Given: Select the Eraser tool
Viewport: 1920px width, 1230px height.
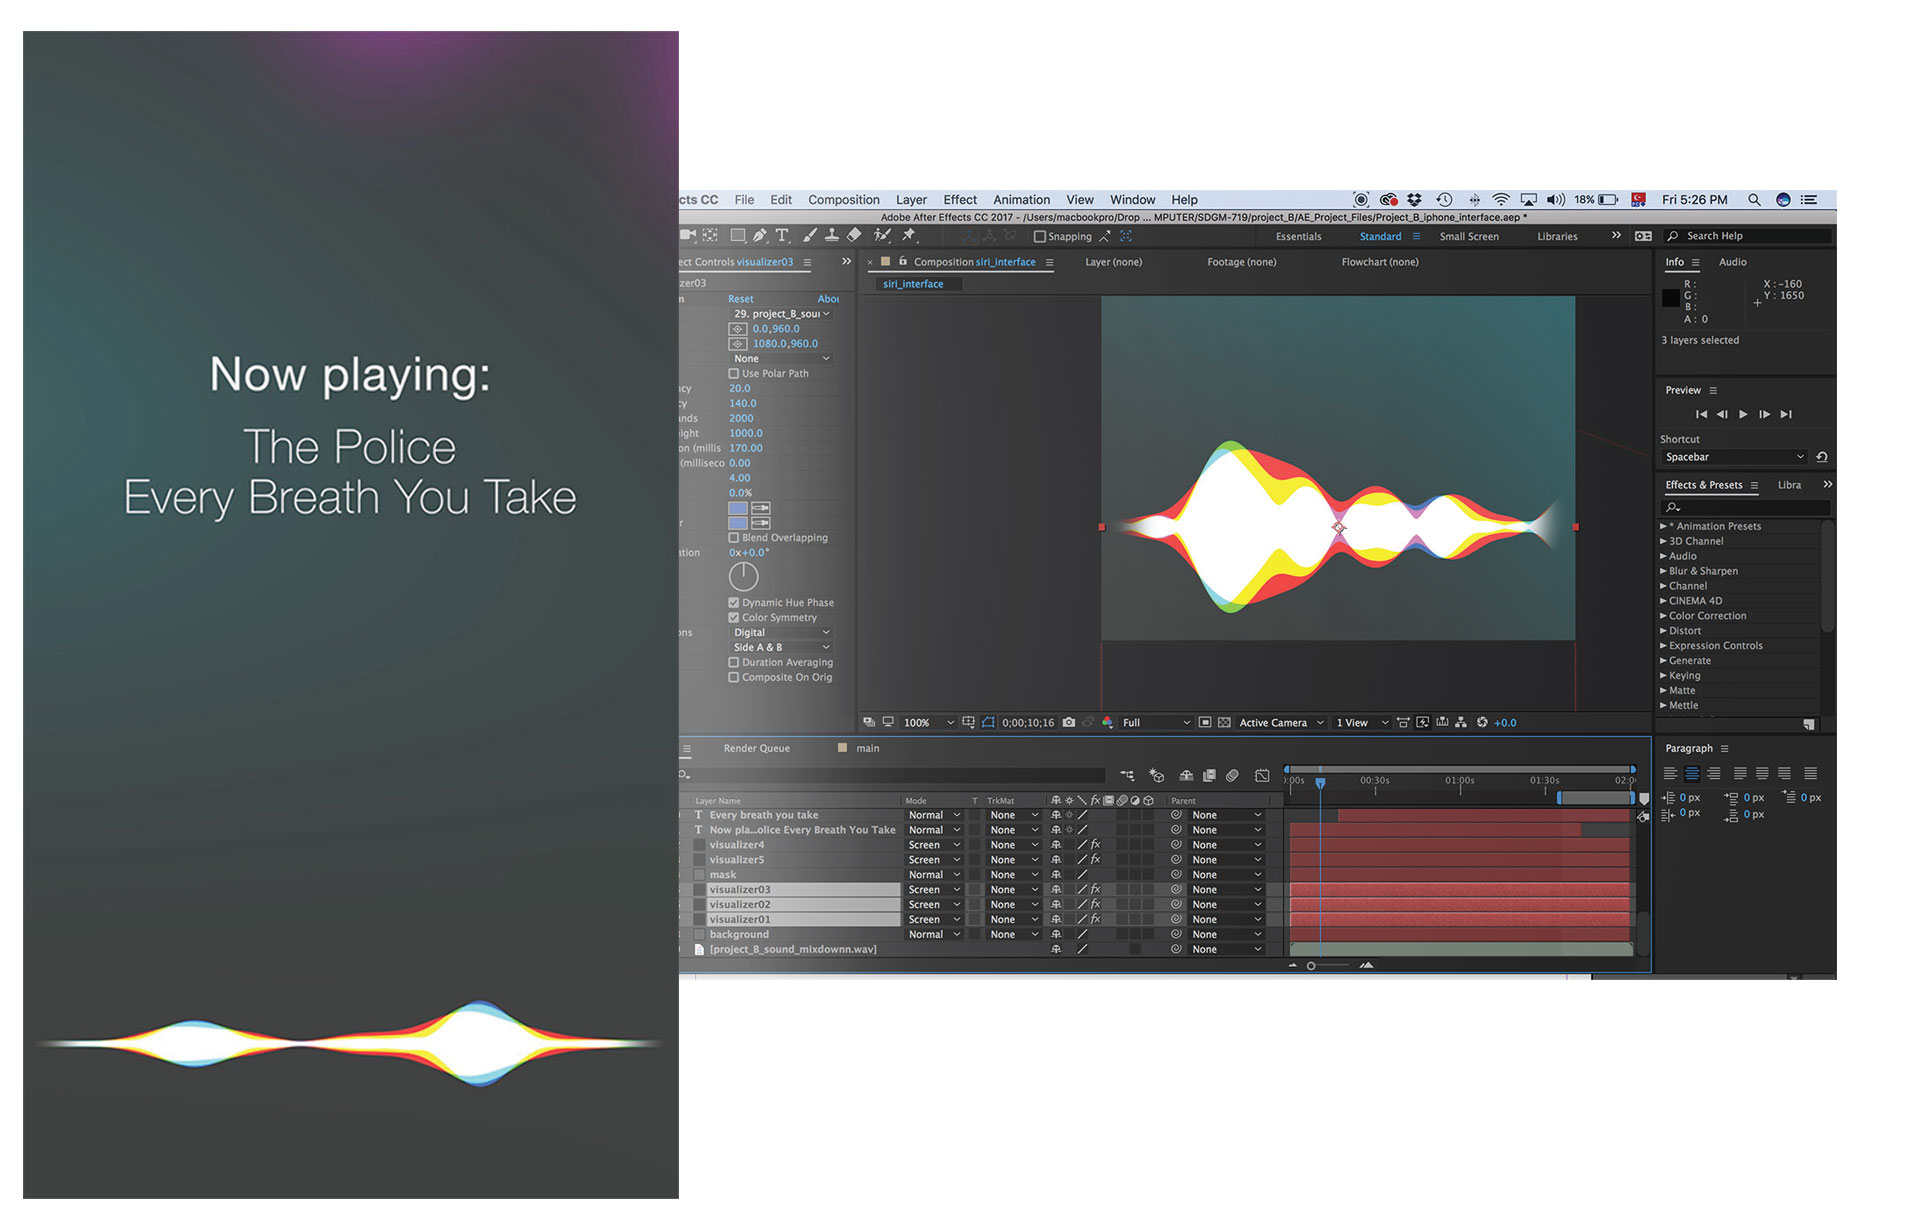Looking at the screenshot, I should pos(854,236).
